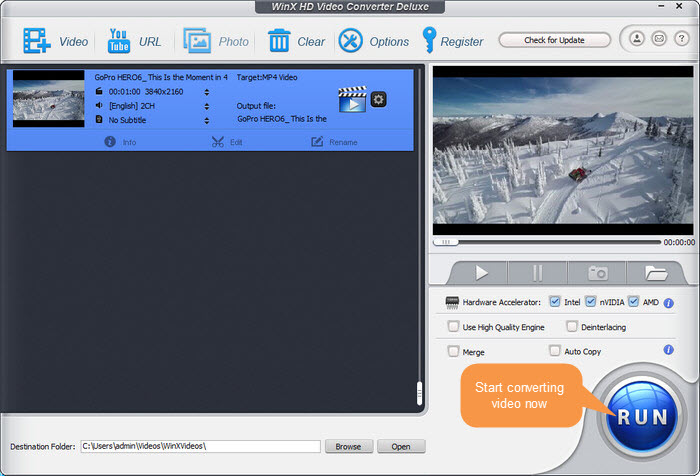This screenshot has width=700, height=476.
Task: Click the email envelope icon
Action: coord(659,39)
